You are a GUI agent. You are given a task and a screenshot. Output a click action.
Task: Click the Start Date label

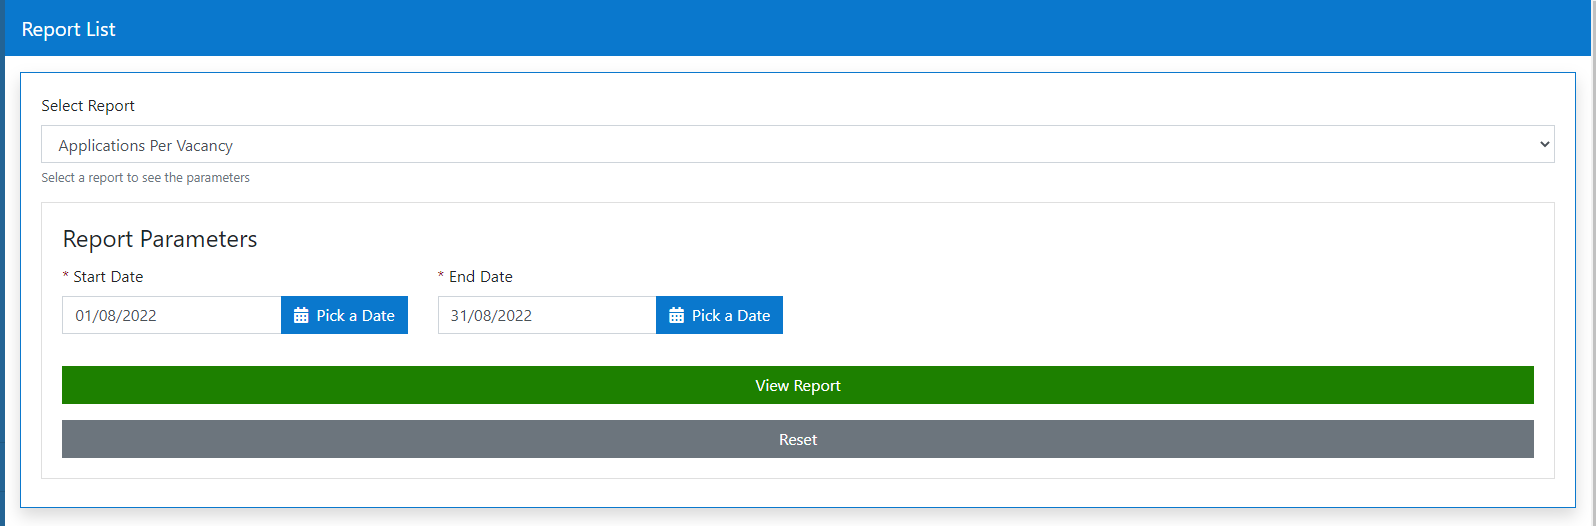[x=103, y=276]
